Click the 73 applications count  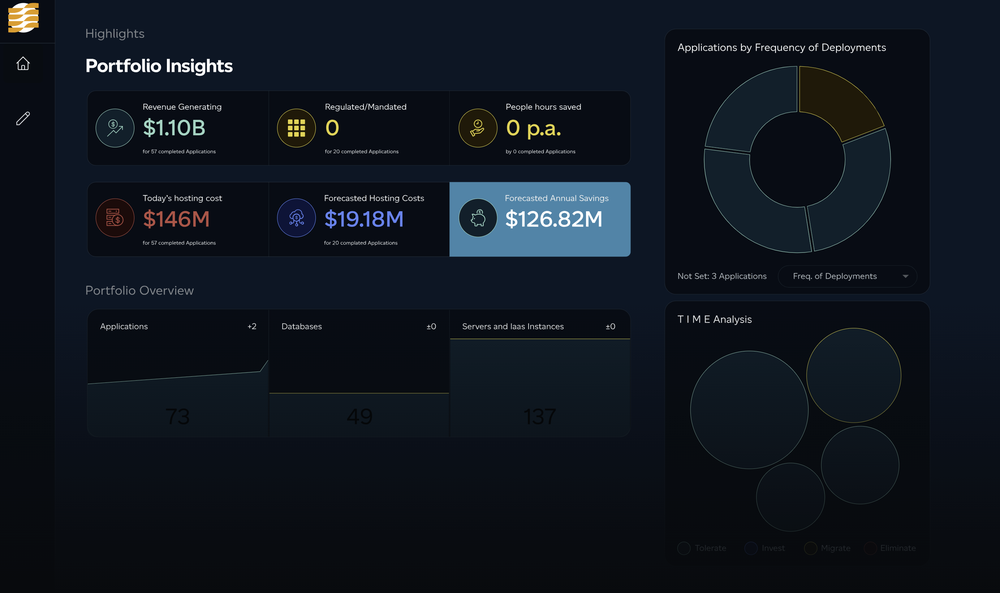[177, 416]
